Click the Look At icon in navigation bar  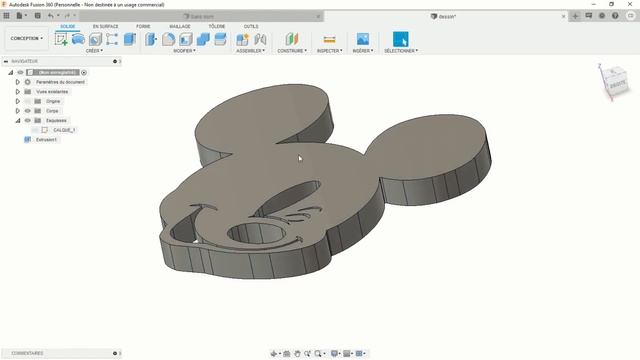coord(287,353)
